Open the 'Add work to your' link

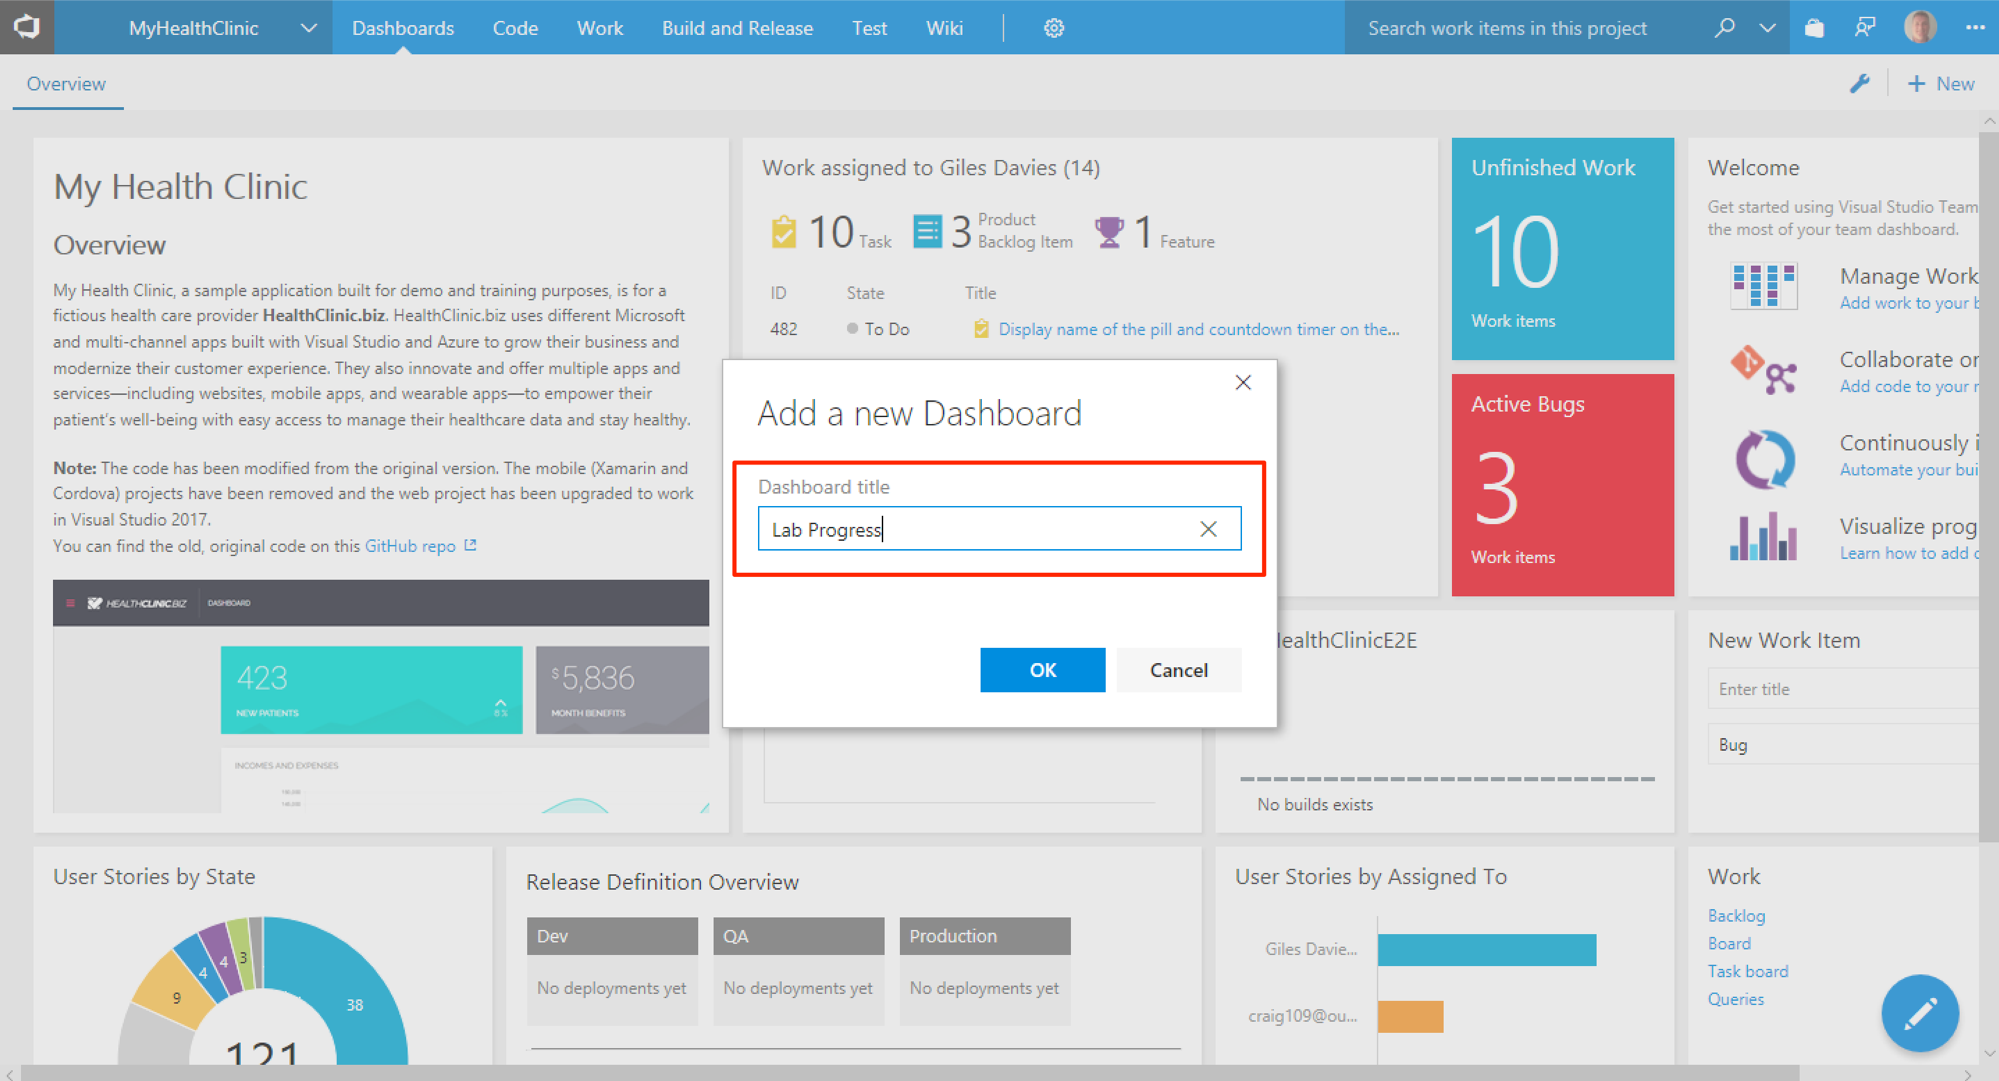(x=1908, y=303)
